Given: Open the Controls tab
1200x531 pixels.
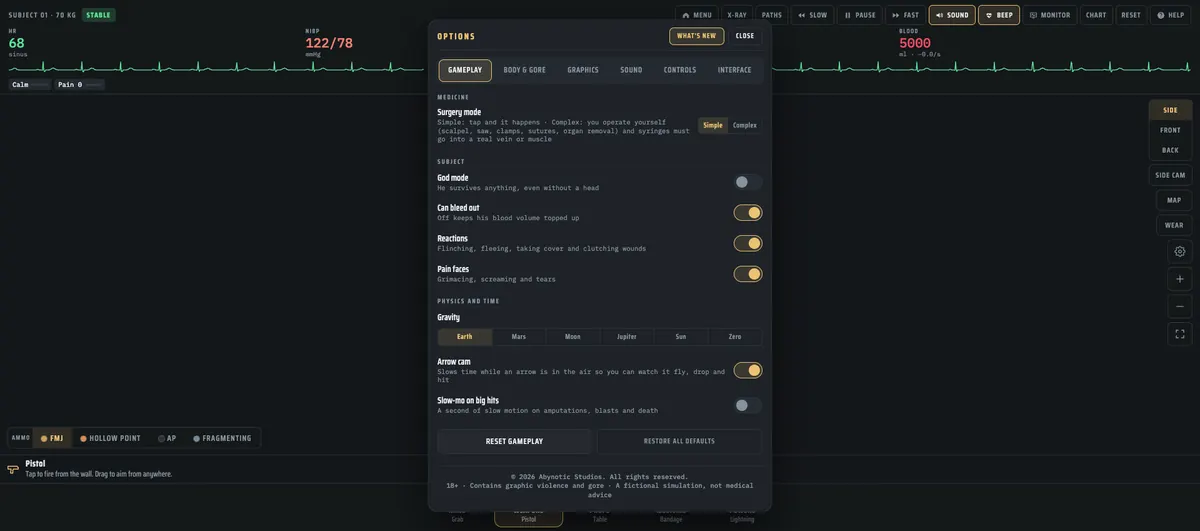Looking at the screenshot, I should pos(680,70).
